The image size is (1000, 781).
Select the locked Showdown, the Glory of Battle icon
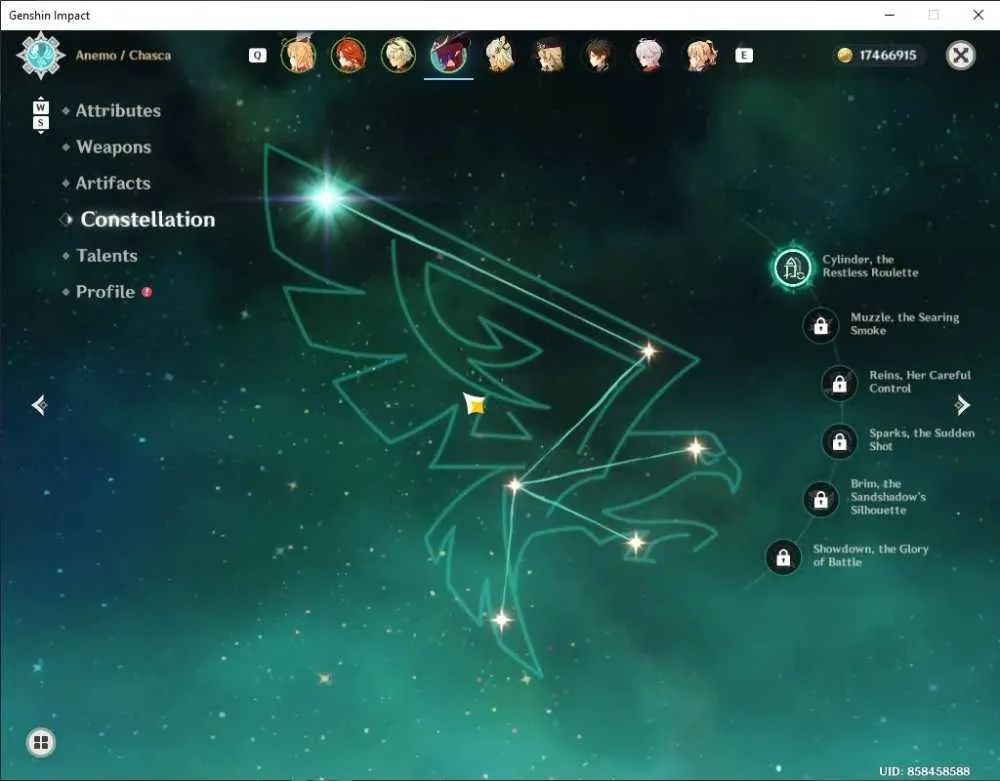click(783, 557)
